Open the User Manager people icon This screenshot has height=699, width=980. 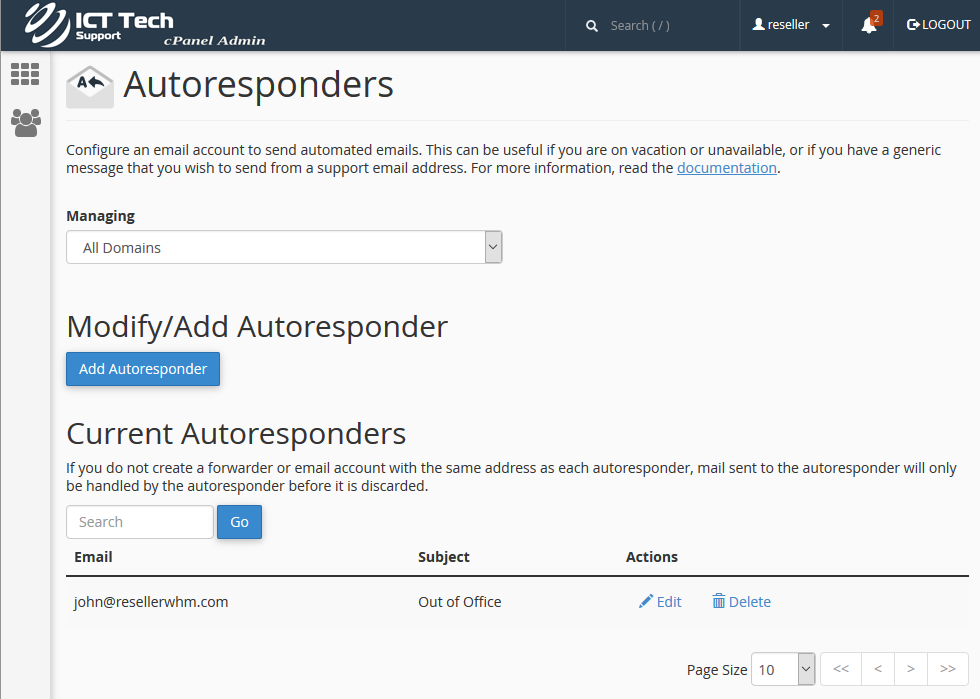[x=25, y=123]
